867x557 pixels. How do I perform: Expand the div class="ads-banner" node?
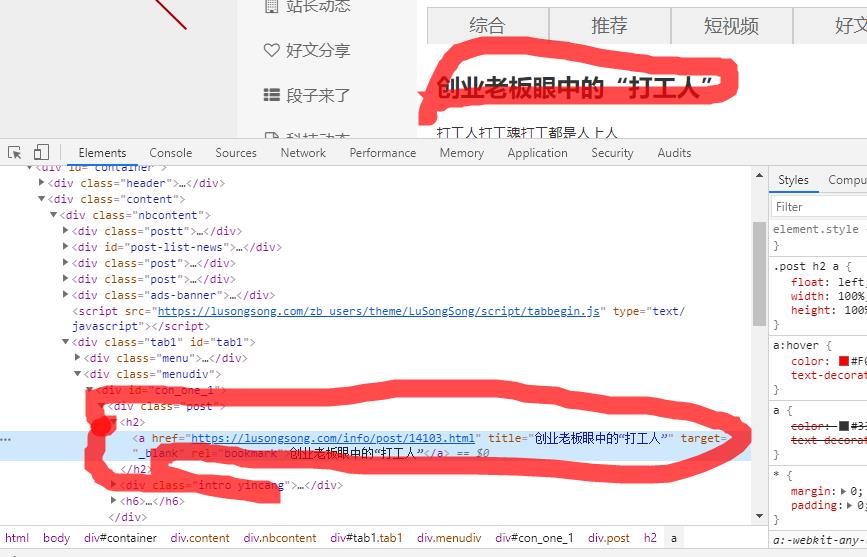click(x=66, y=294)
